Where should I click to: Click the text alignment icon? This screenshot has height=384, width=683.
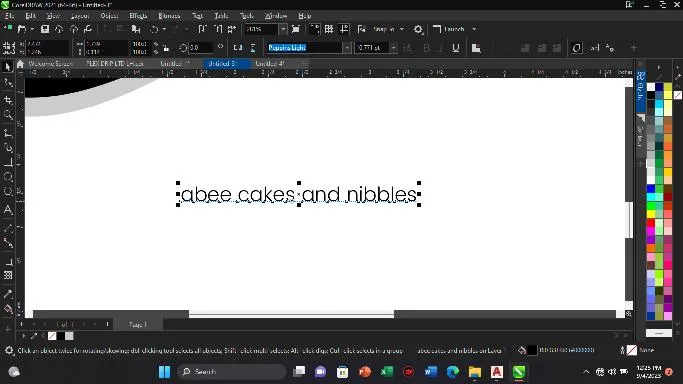point(476,48)
